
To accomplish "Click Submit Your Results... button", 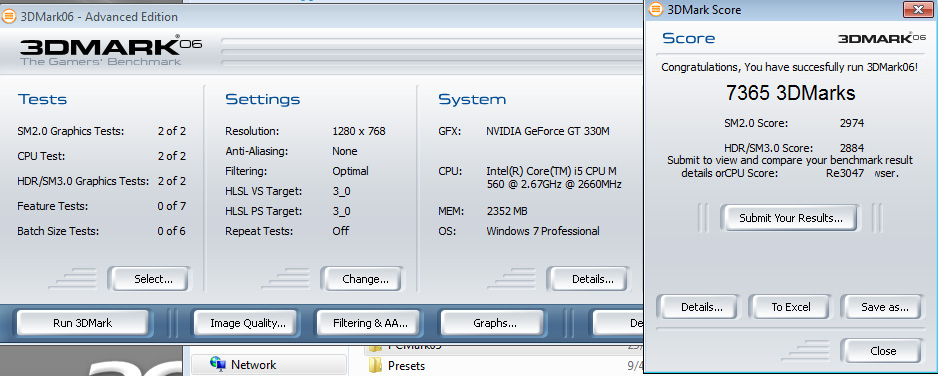I will click(790, 218).
